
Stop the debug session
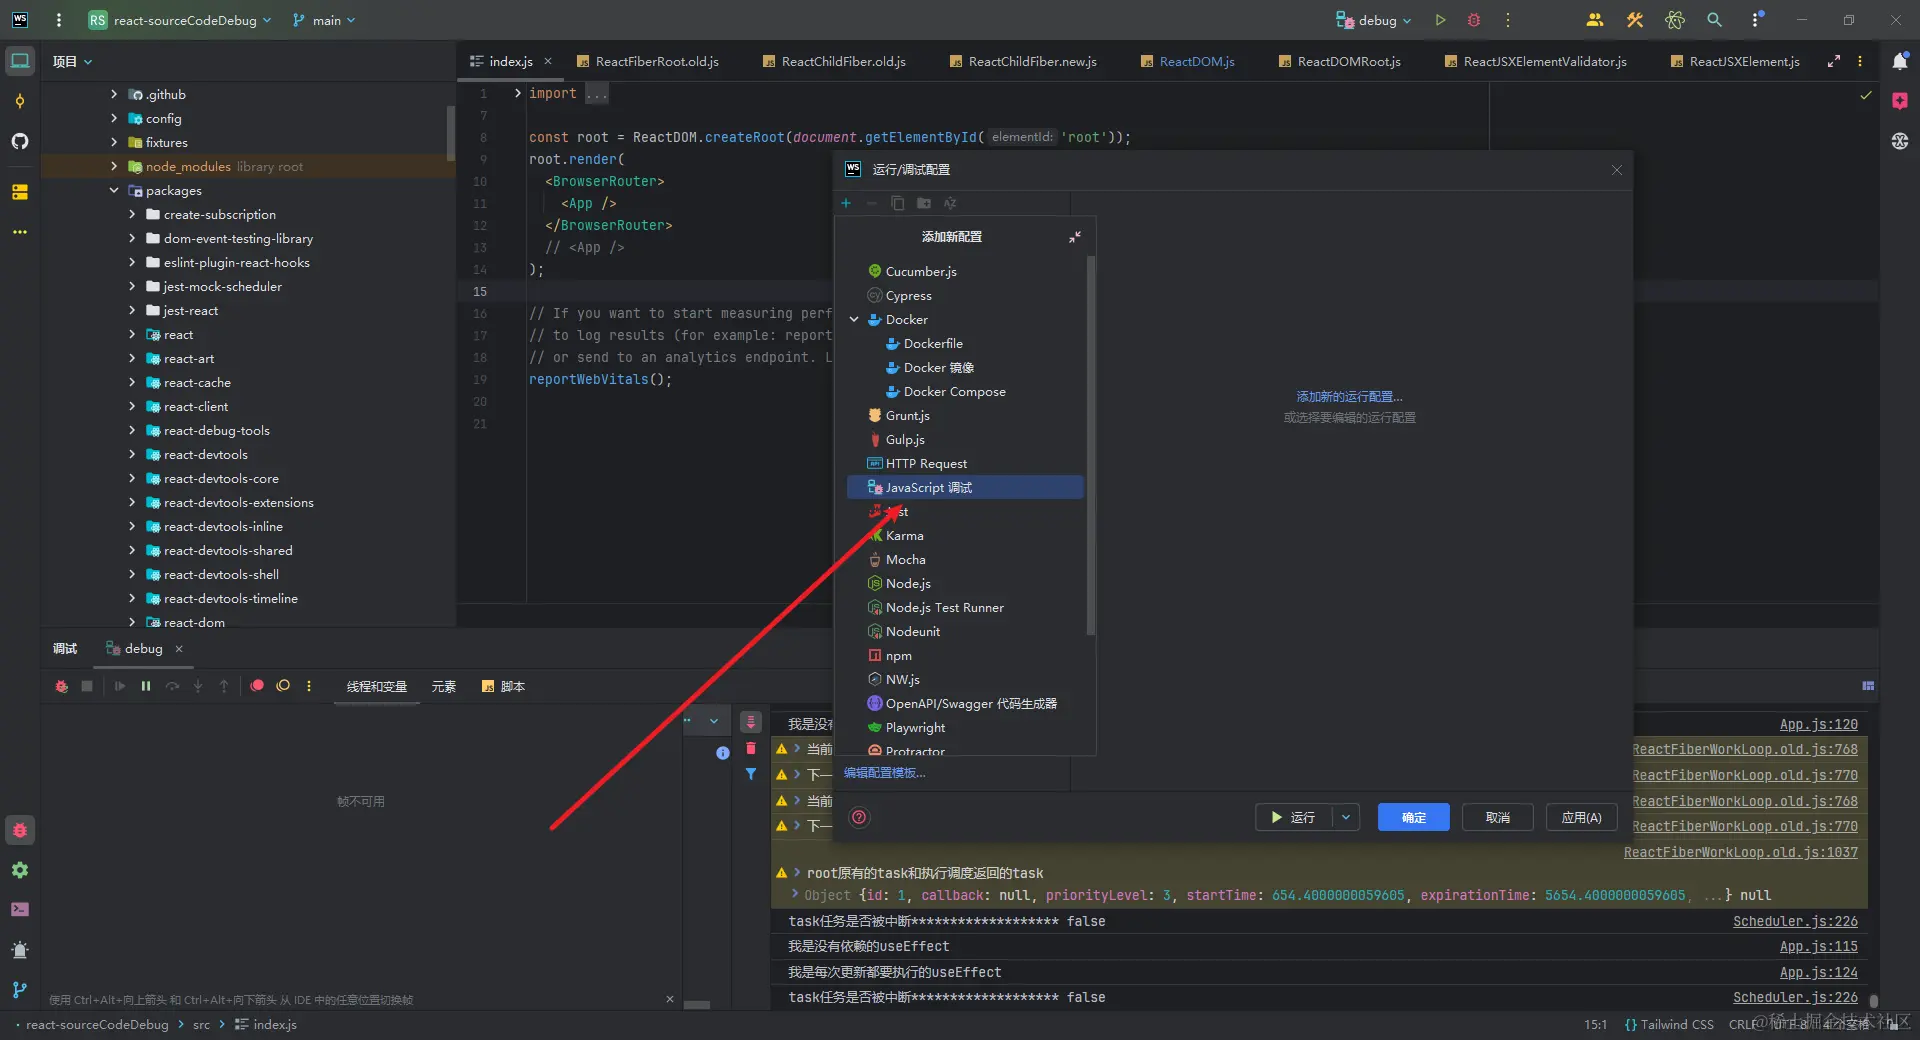click(87, 686)
